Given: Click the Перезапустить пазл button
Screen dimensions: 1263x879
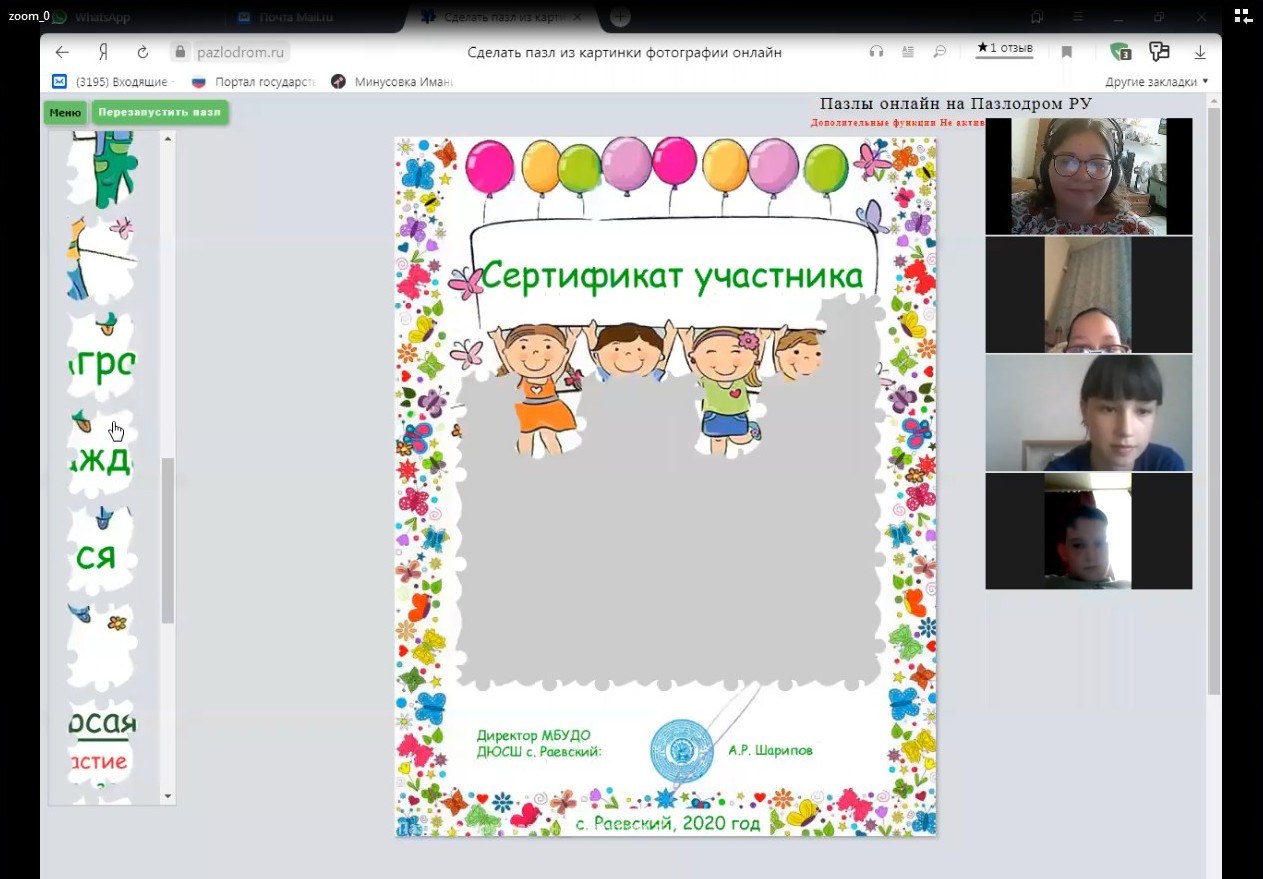Looking at the screenshot, I should point(159,112).
